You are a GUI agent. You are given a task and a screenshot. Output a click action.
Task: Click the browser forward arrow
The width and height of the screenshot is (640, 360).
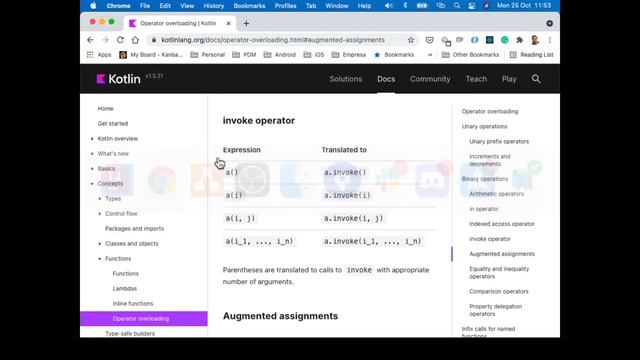[x=105, y=40]
